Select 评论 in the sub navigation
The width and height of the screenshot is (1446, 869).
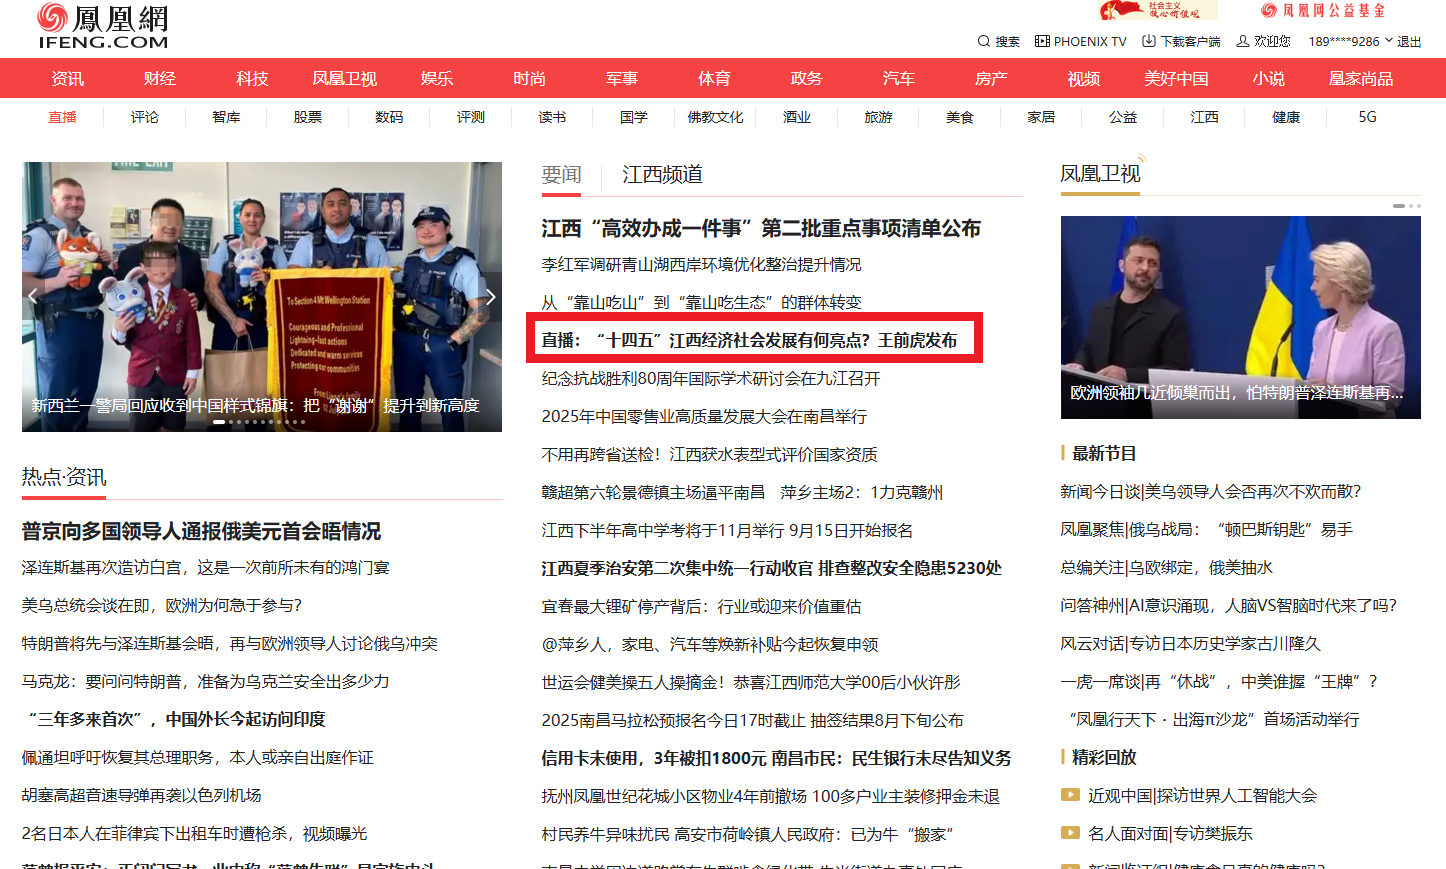coord(144,117)
